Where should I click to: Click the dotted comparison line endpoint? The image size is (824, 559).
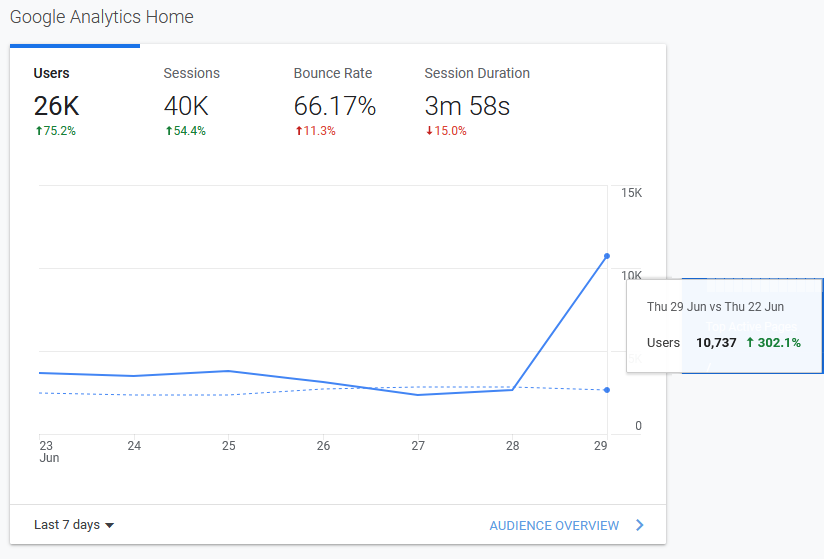click(x=607, y=390)
